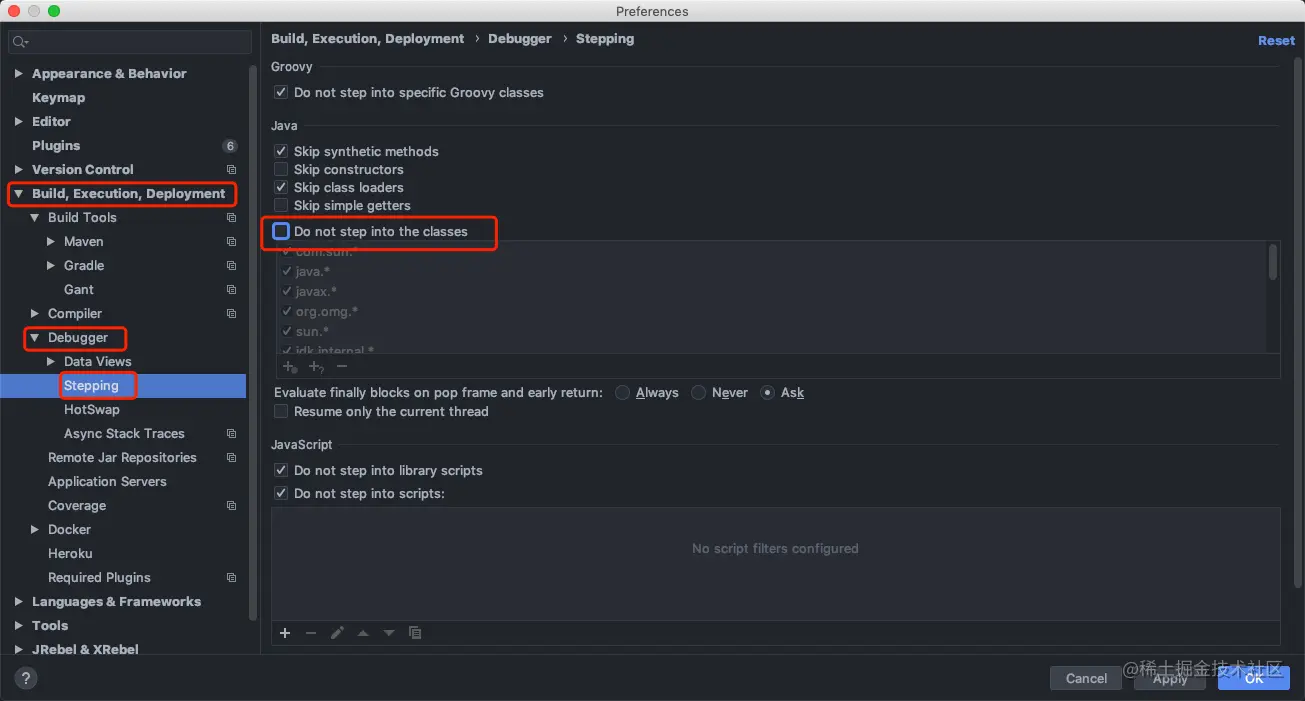Viewport: 1305px width, 701px height.
Task: Click Debugger in the breadcrumb path
Action: [520, 39]
